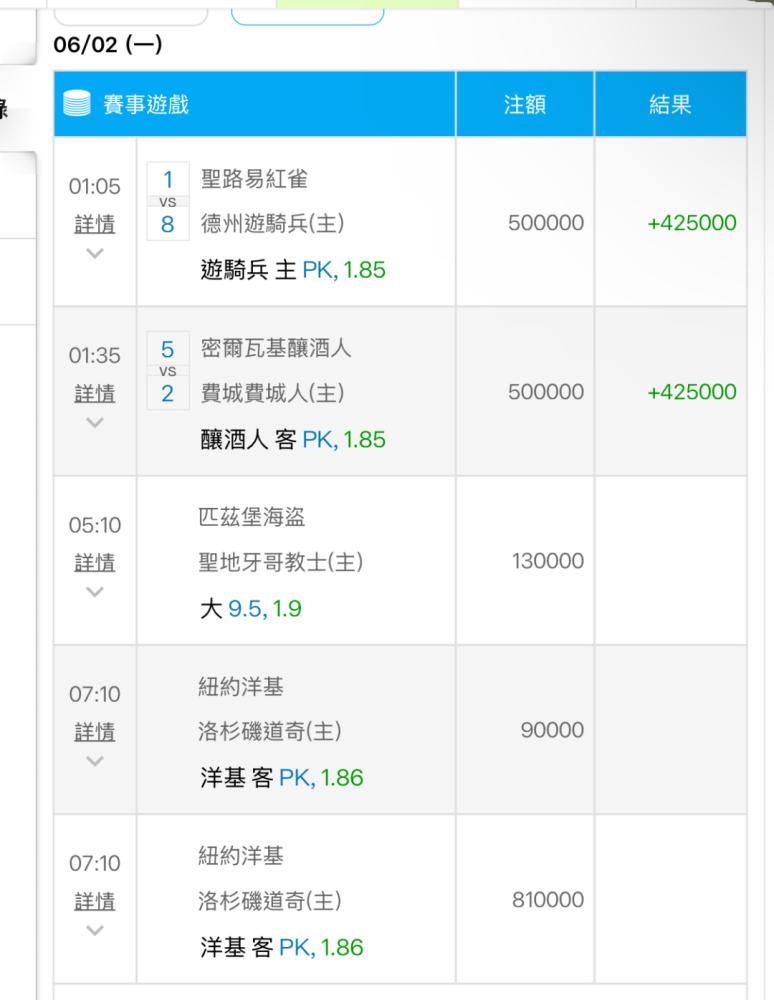Open 詳情 link for the 05:10 game
Image resolution: width=774 pixels, height=1000 pixels.
click(94, 563)
